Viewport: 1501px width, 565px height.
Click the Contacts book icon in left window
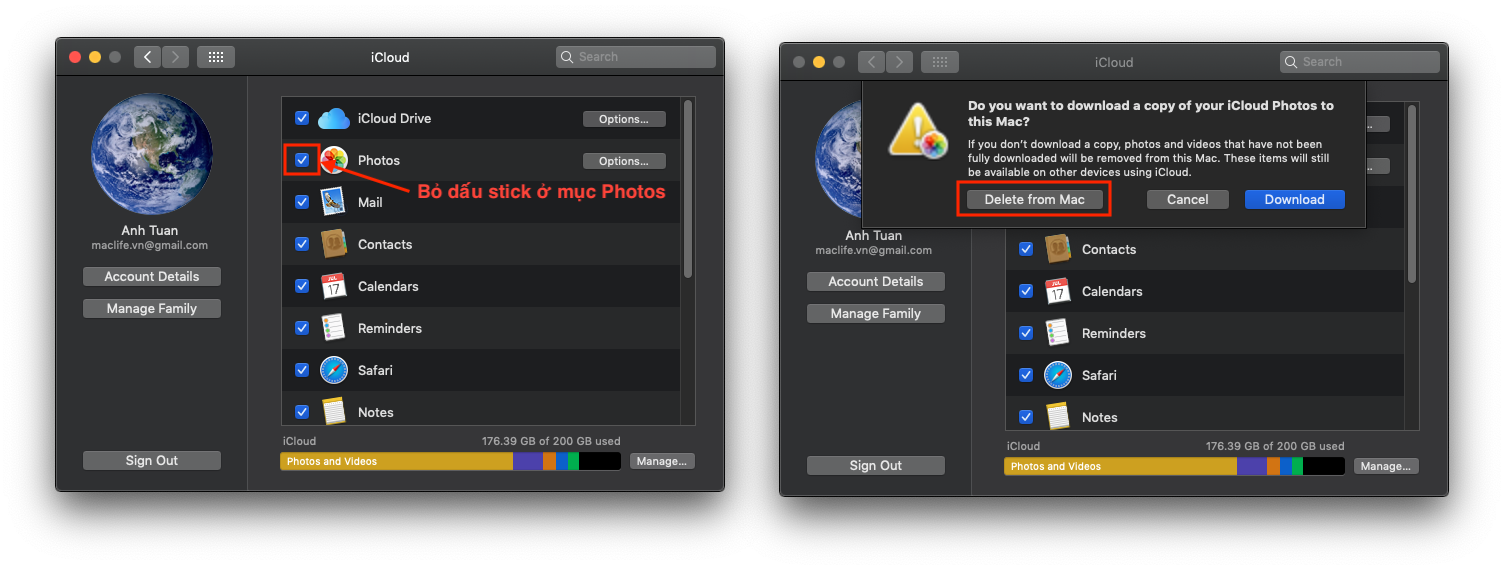pyautogui.click(x=333, y=244)
